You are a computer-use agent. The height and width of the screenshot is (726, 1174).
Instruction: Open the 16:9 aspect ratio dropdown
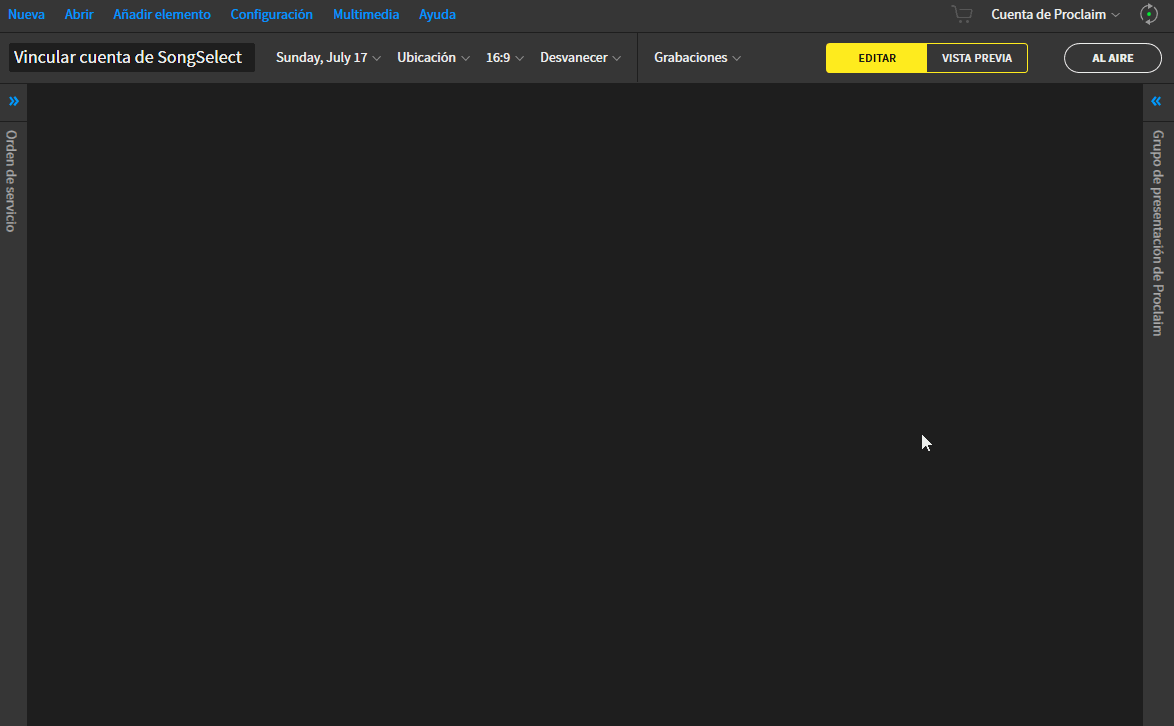coord(505,58)
